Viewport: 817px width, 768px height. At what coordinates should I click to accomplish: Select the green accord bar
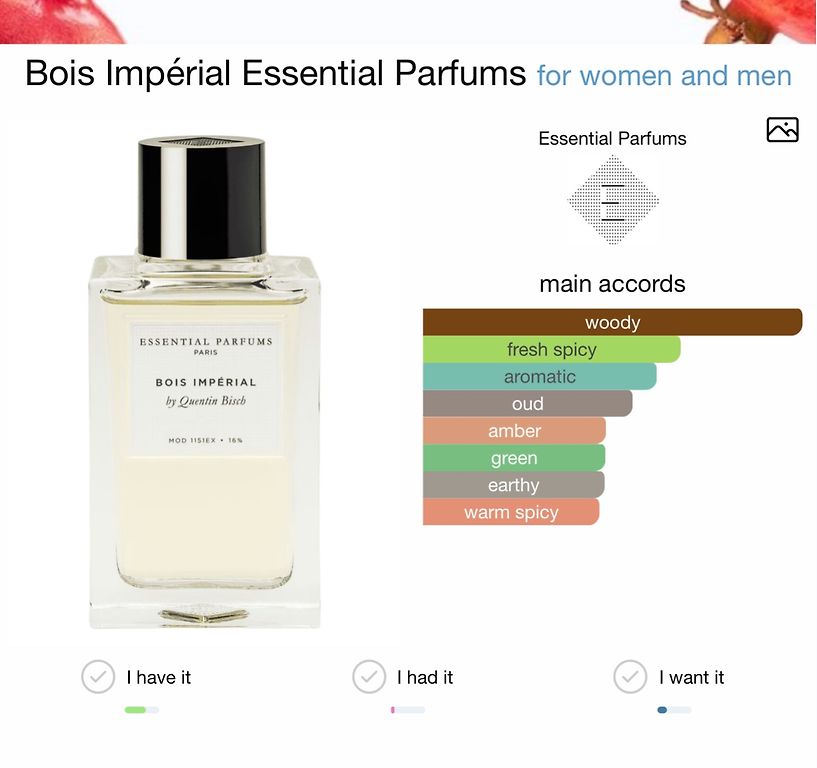[514, 457]
